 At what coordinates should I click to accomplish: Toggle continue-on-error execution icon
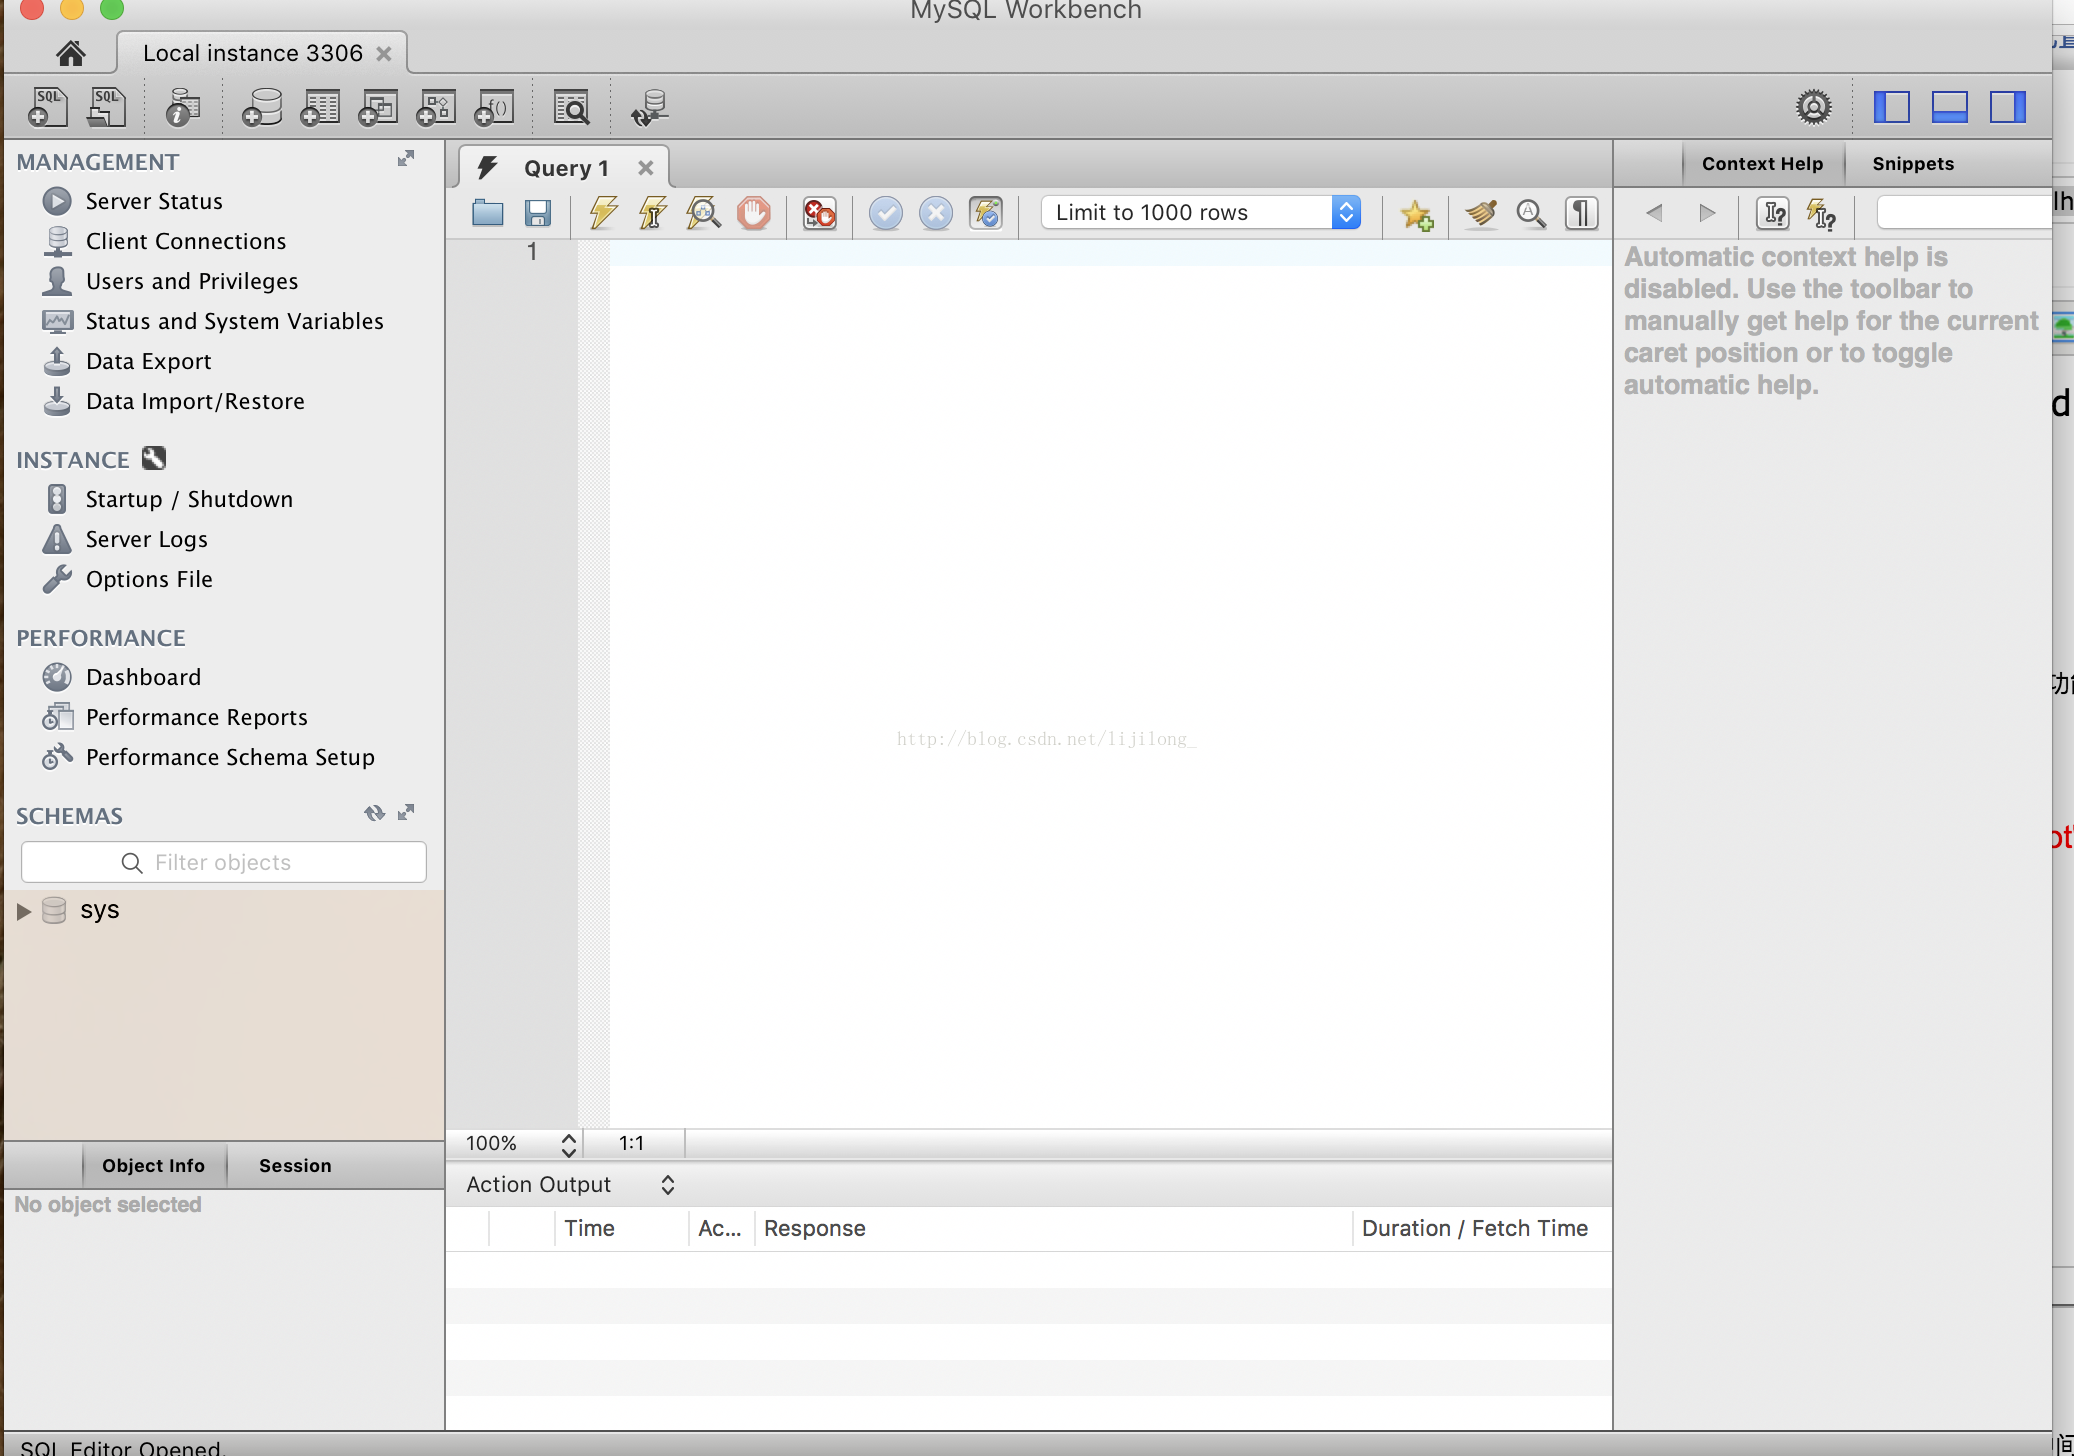click(820, 213)
